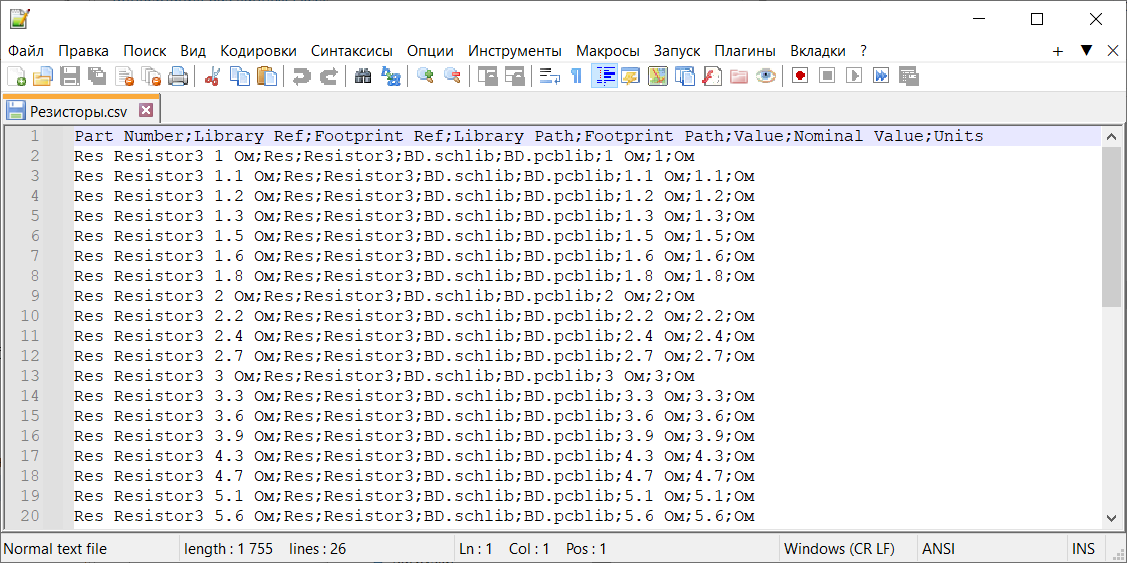
Task: Toggle word wrap in toolbar
Action: 549,76
